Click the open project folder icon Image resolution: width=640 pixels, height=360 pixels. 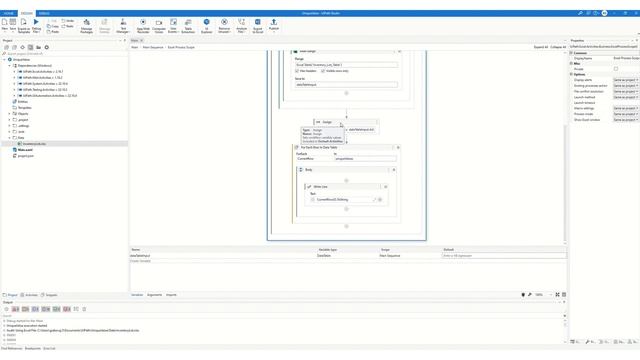[x=38, y=47]
